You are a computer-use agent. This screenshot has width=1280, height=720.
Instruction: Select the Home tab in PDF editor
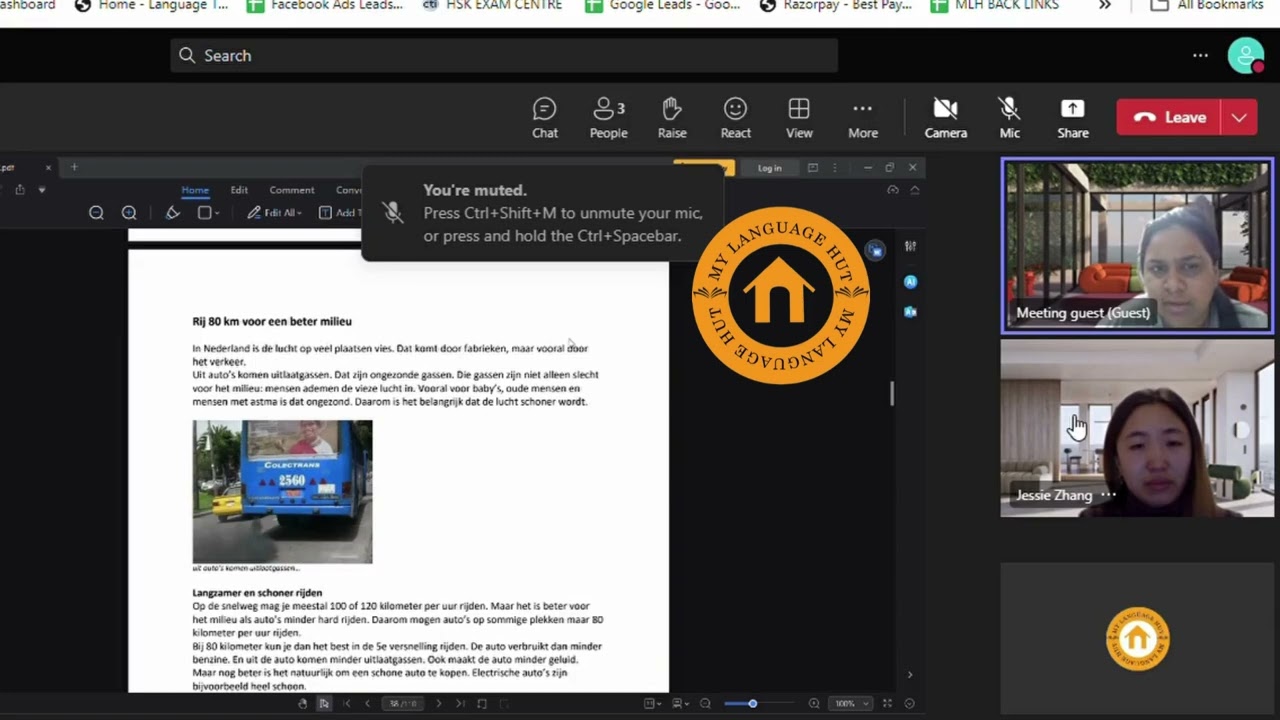[x=195, y=190]
